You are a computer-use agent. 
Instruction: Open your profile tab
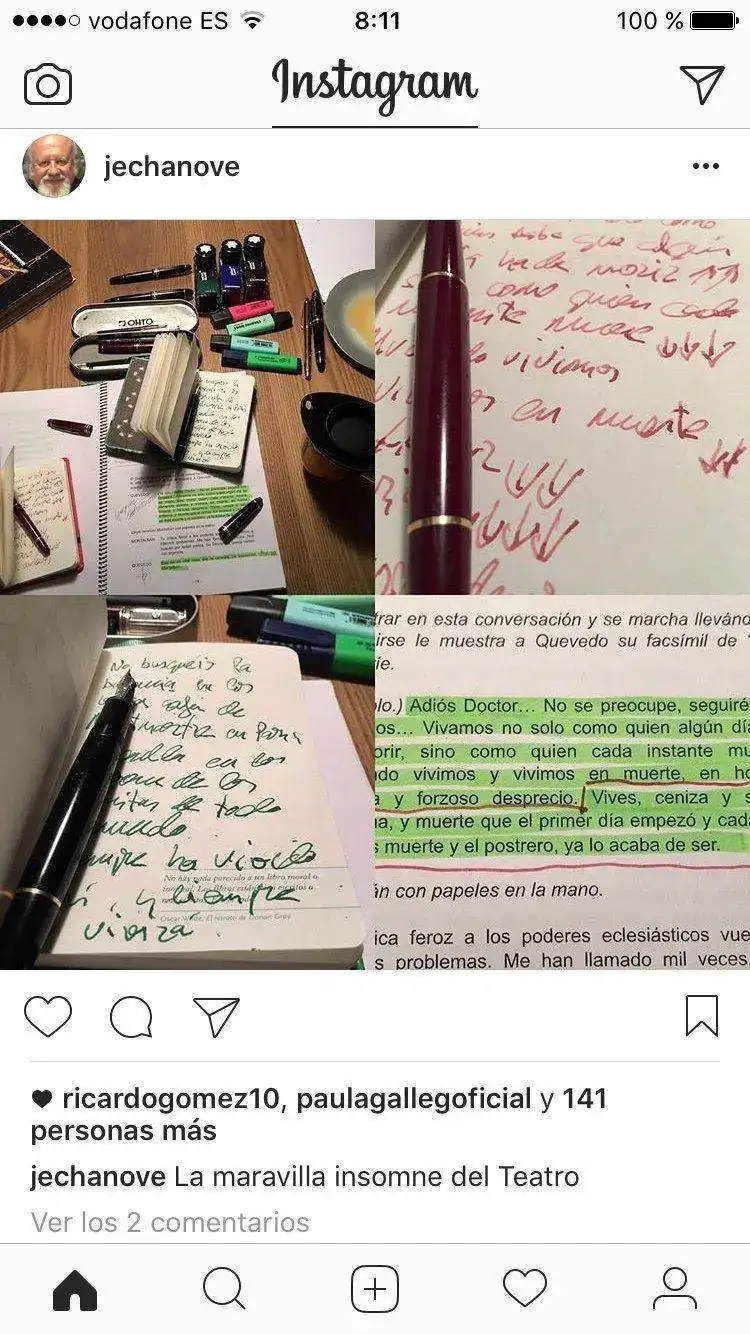tap(675, 1289)
